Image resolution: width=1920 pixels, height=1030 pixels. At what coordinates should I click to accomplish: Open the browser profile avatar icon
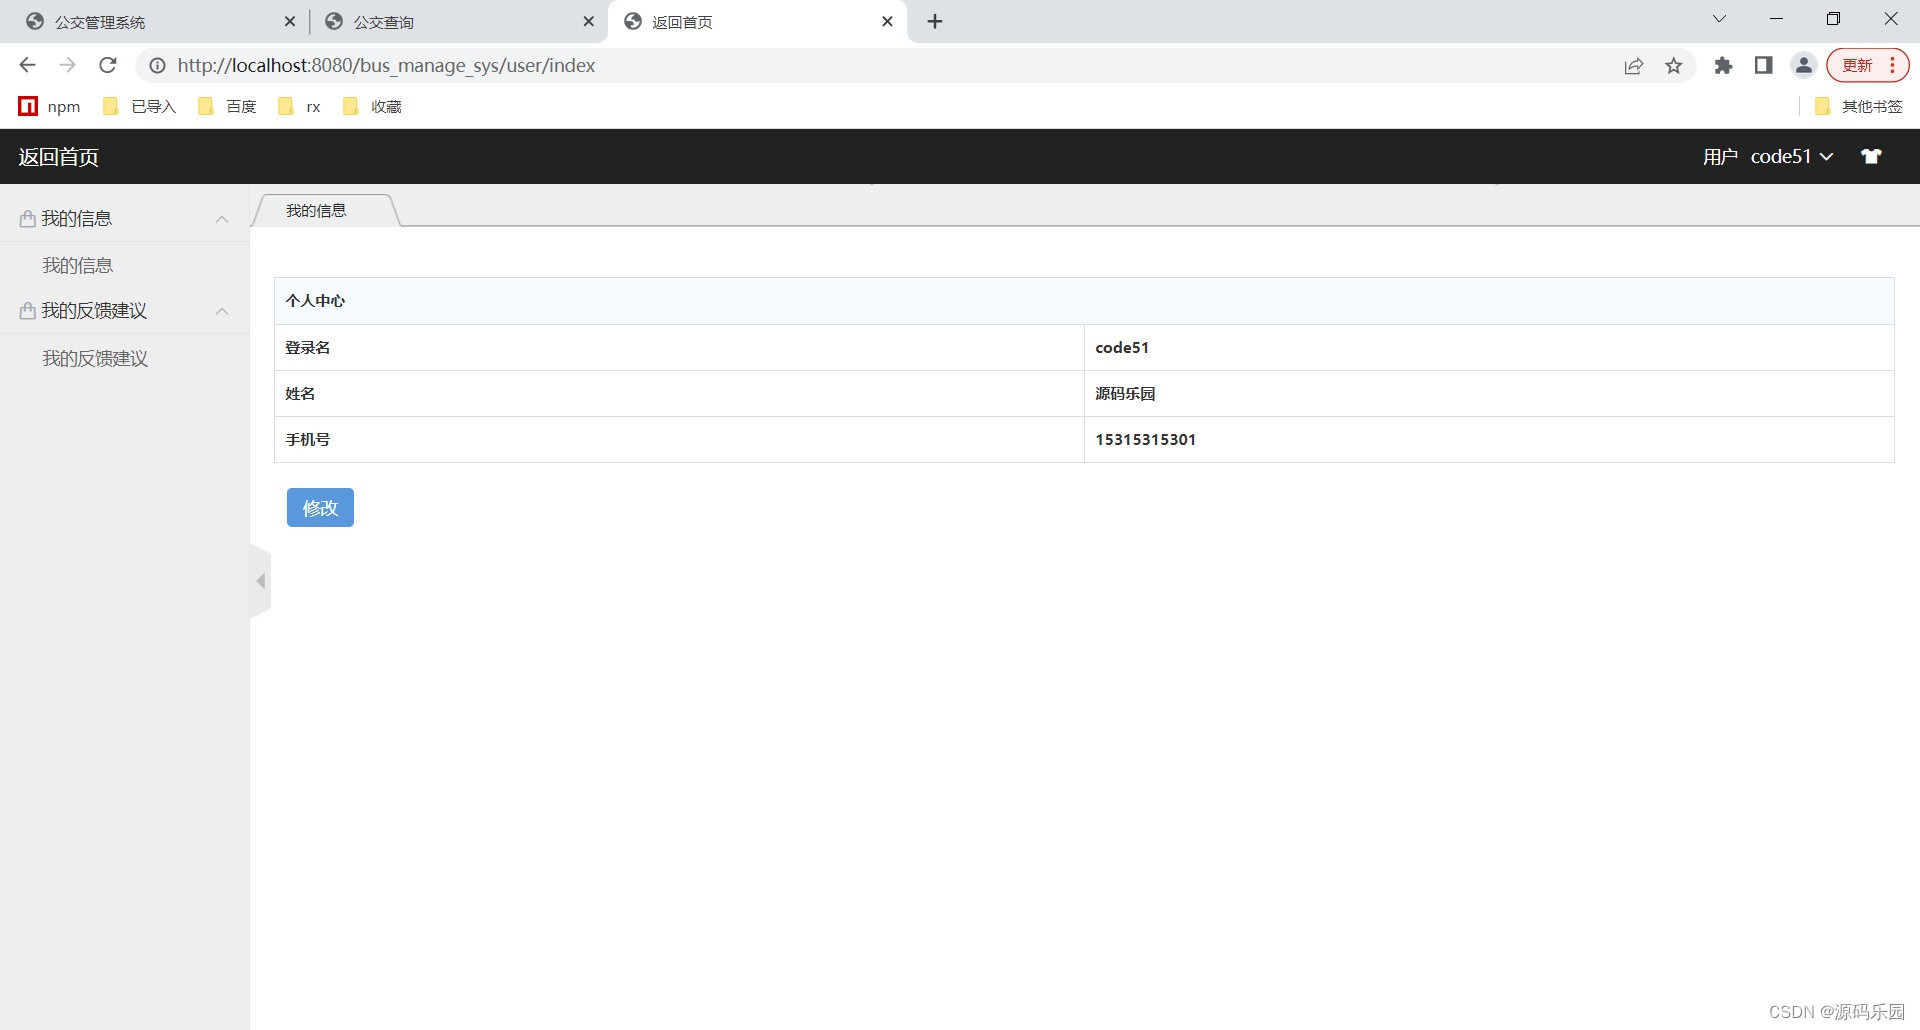(1803, 65)
